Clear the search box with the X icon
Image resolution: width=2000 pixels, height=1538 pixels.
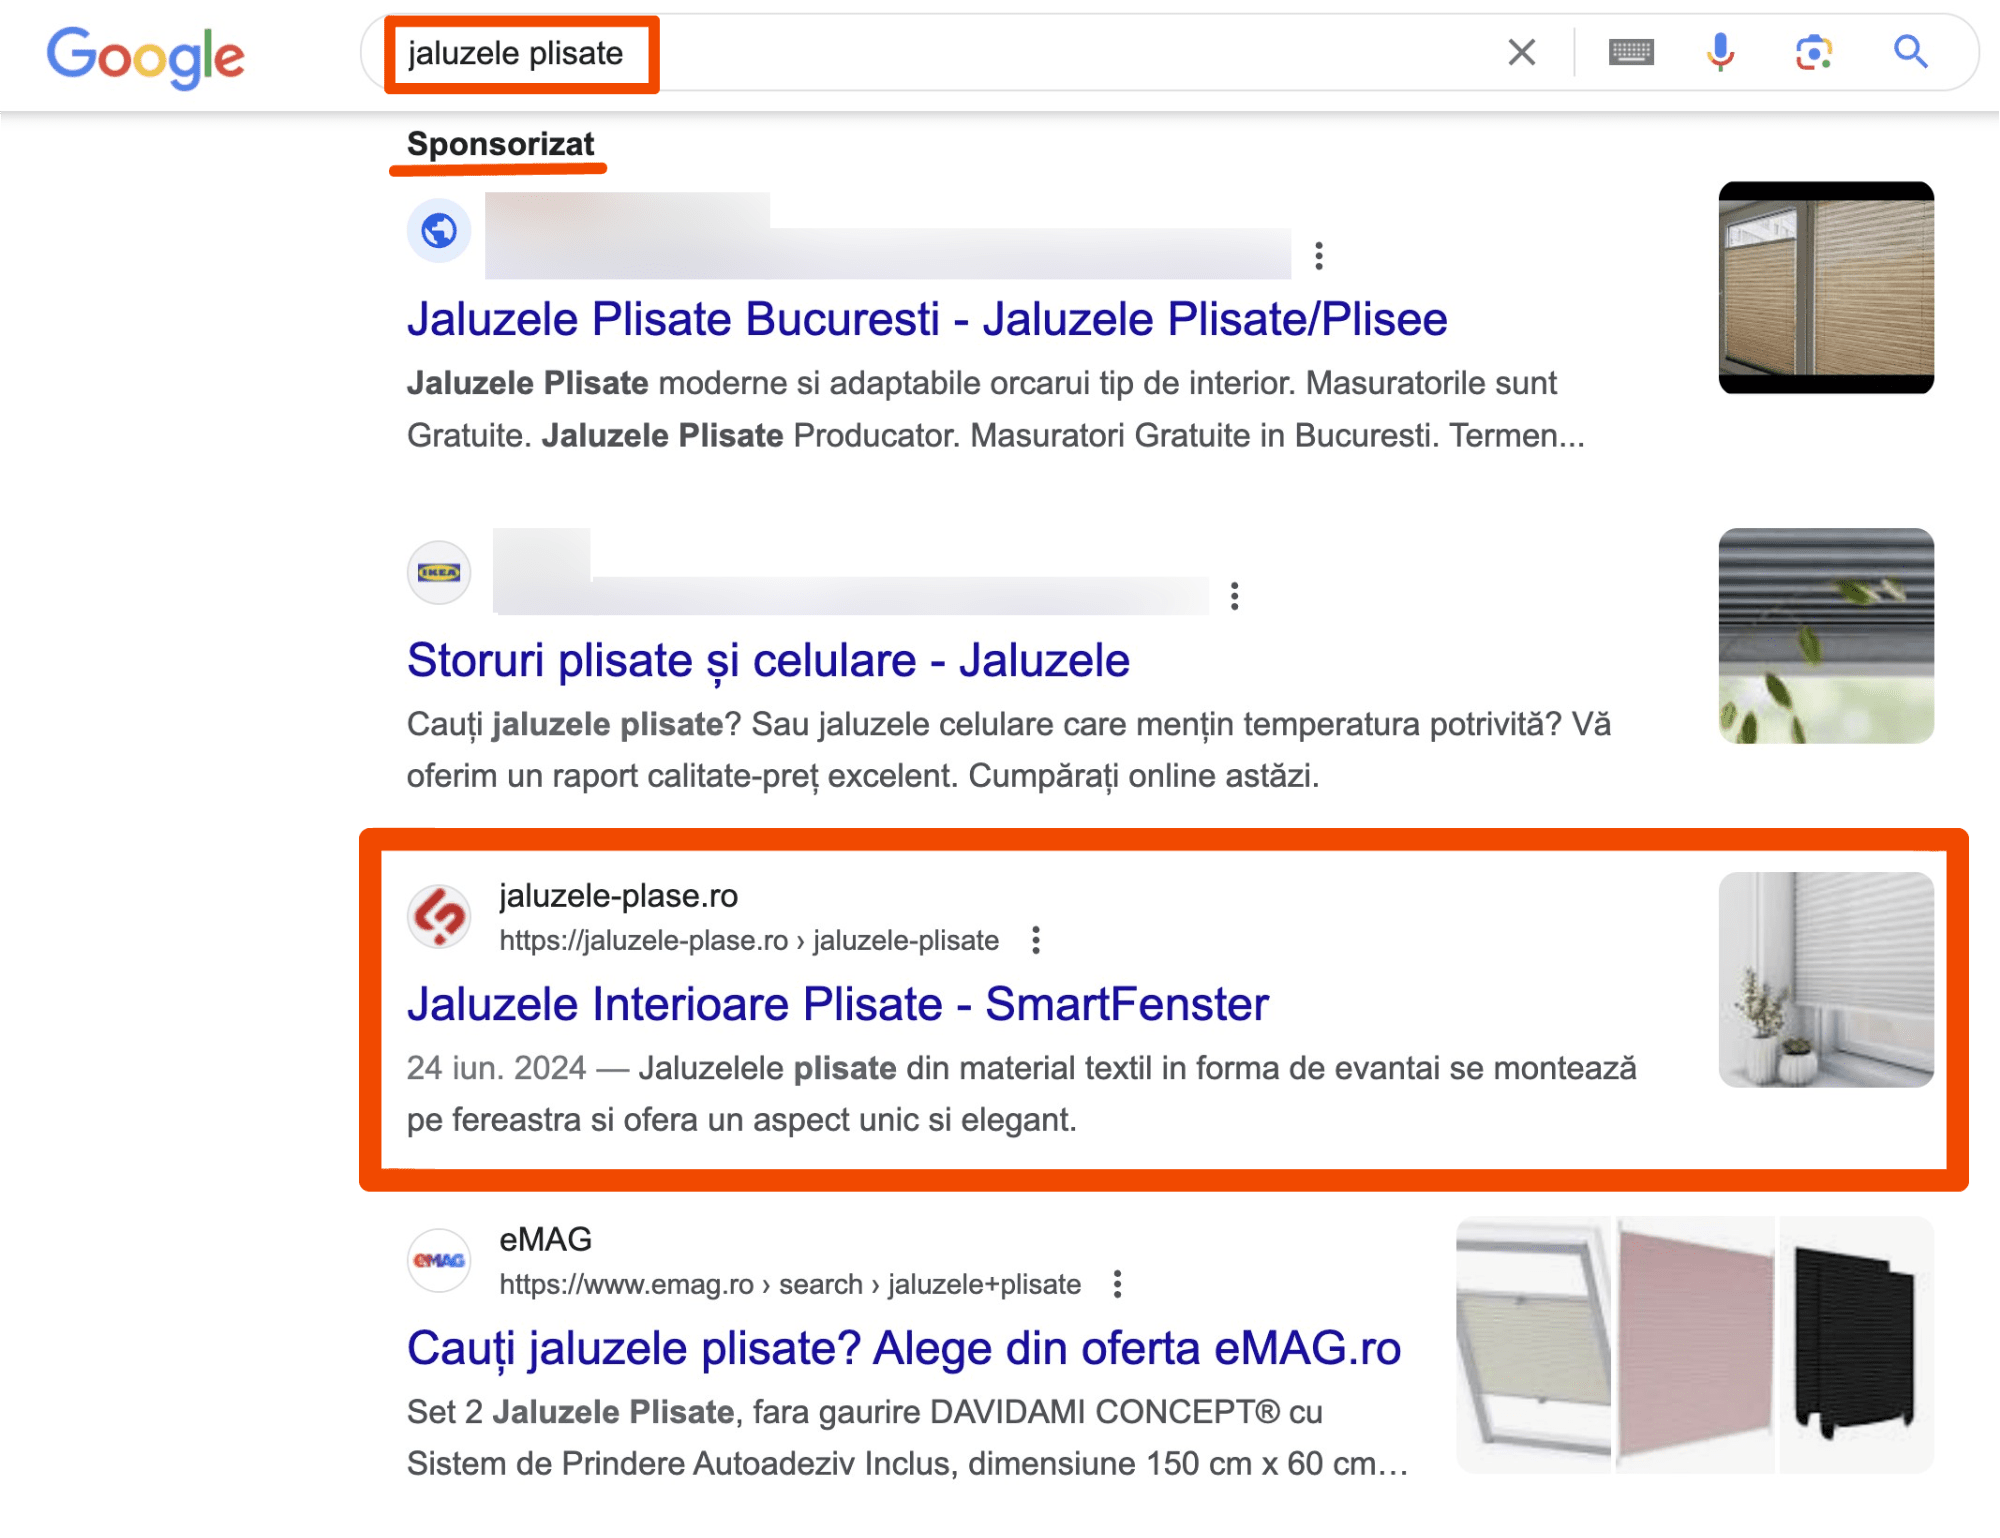(1521, 52)
